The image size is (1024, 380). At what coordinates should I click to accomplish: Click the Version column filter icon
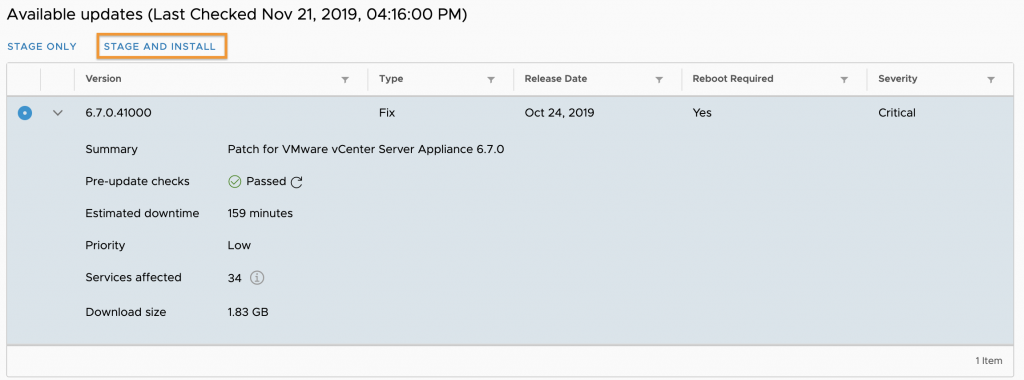[345, 80]
